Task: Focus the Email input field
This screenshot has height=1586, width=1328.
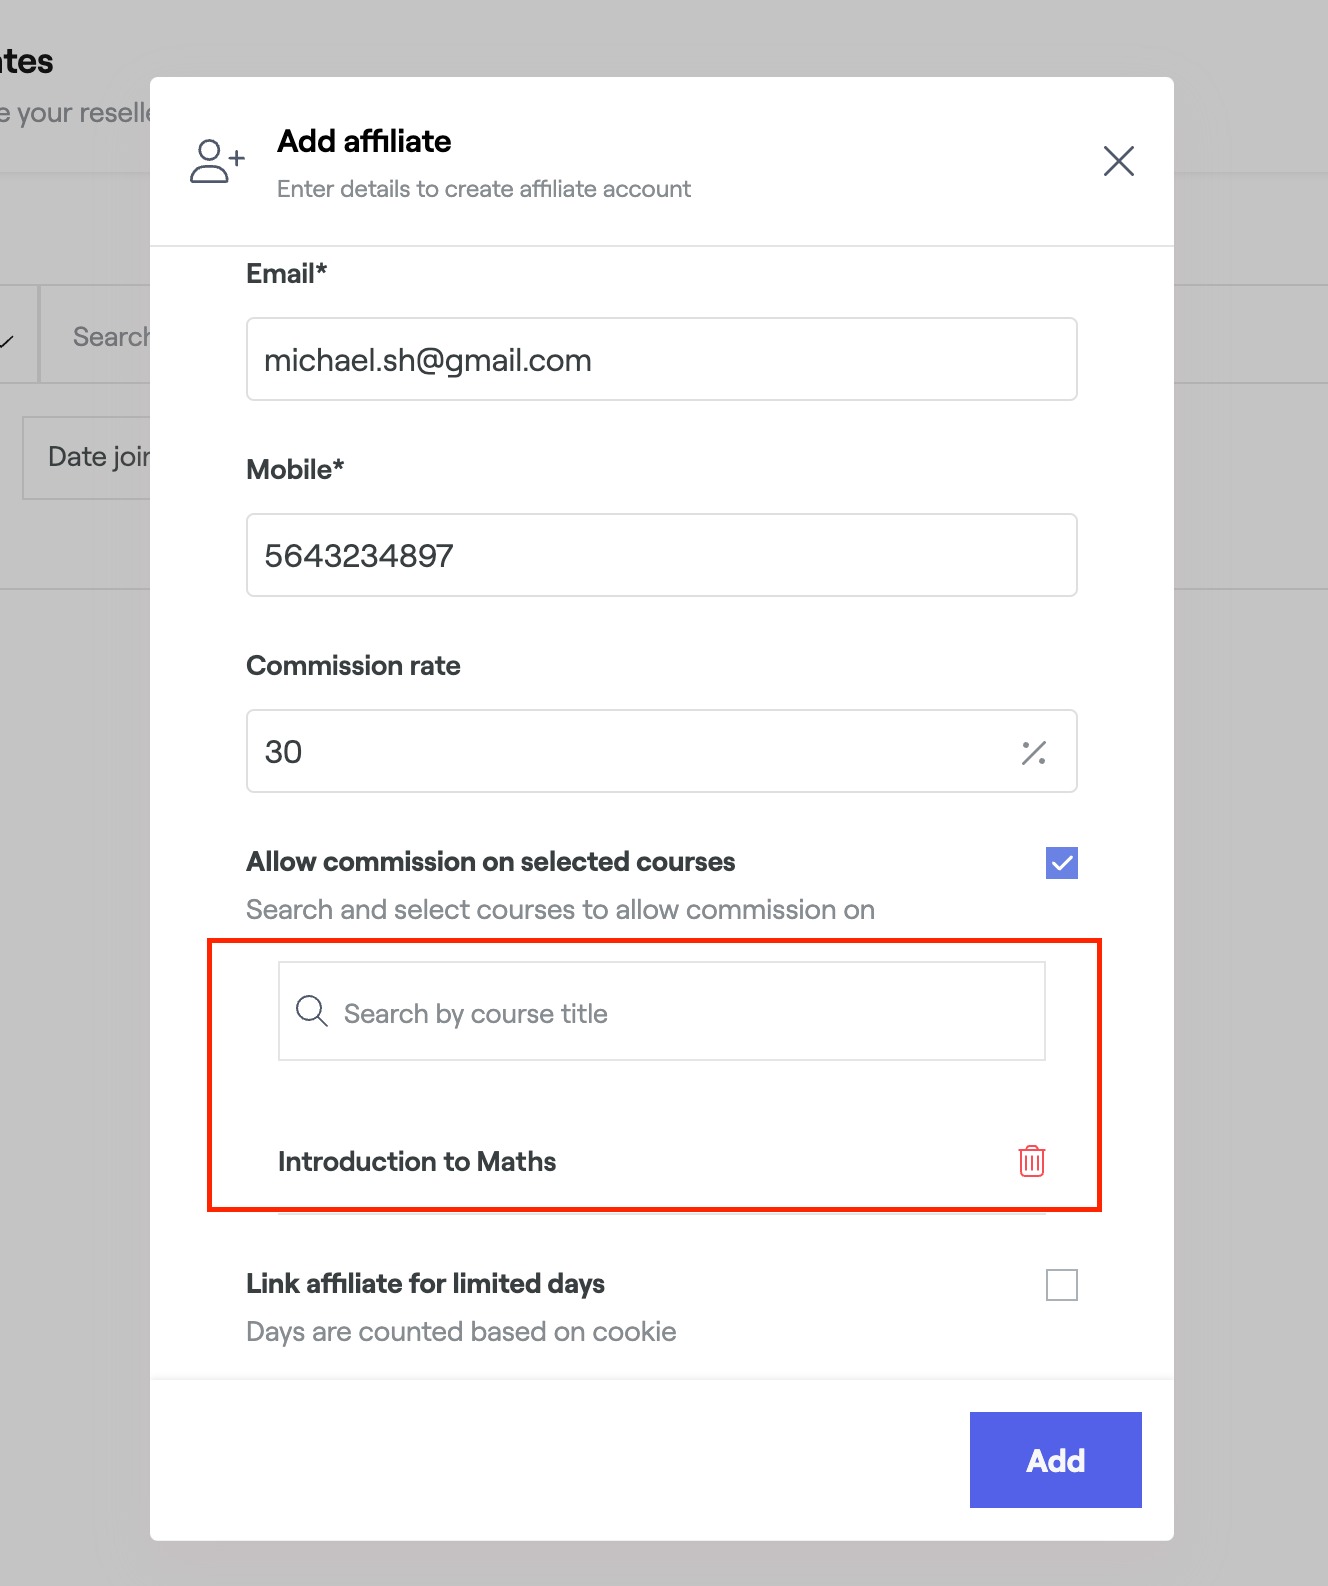Action: coord(661,360)
